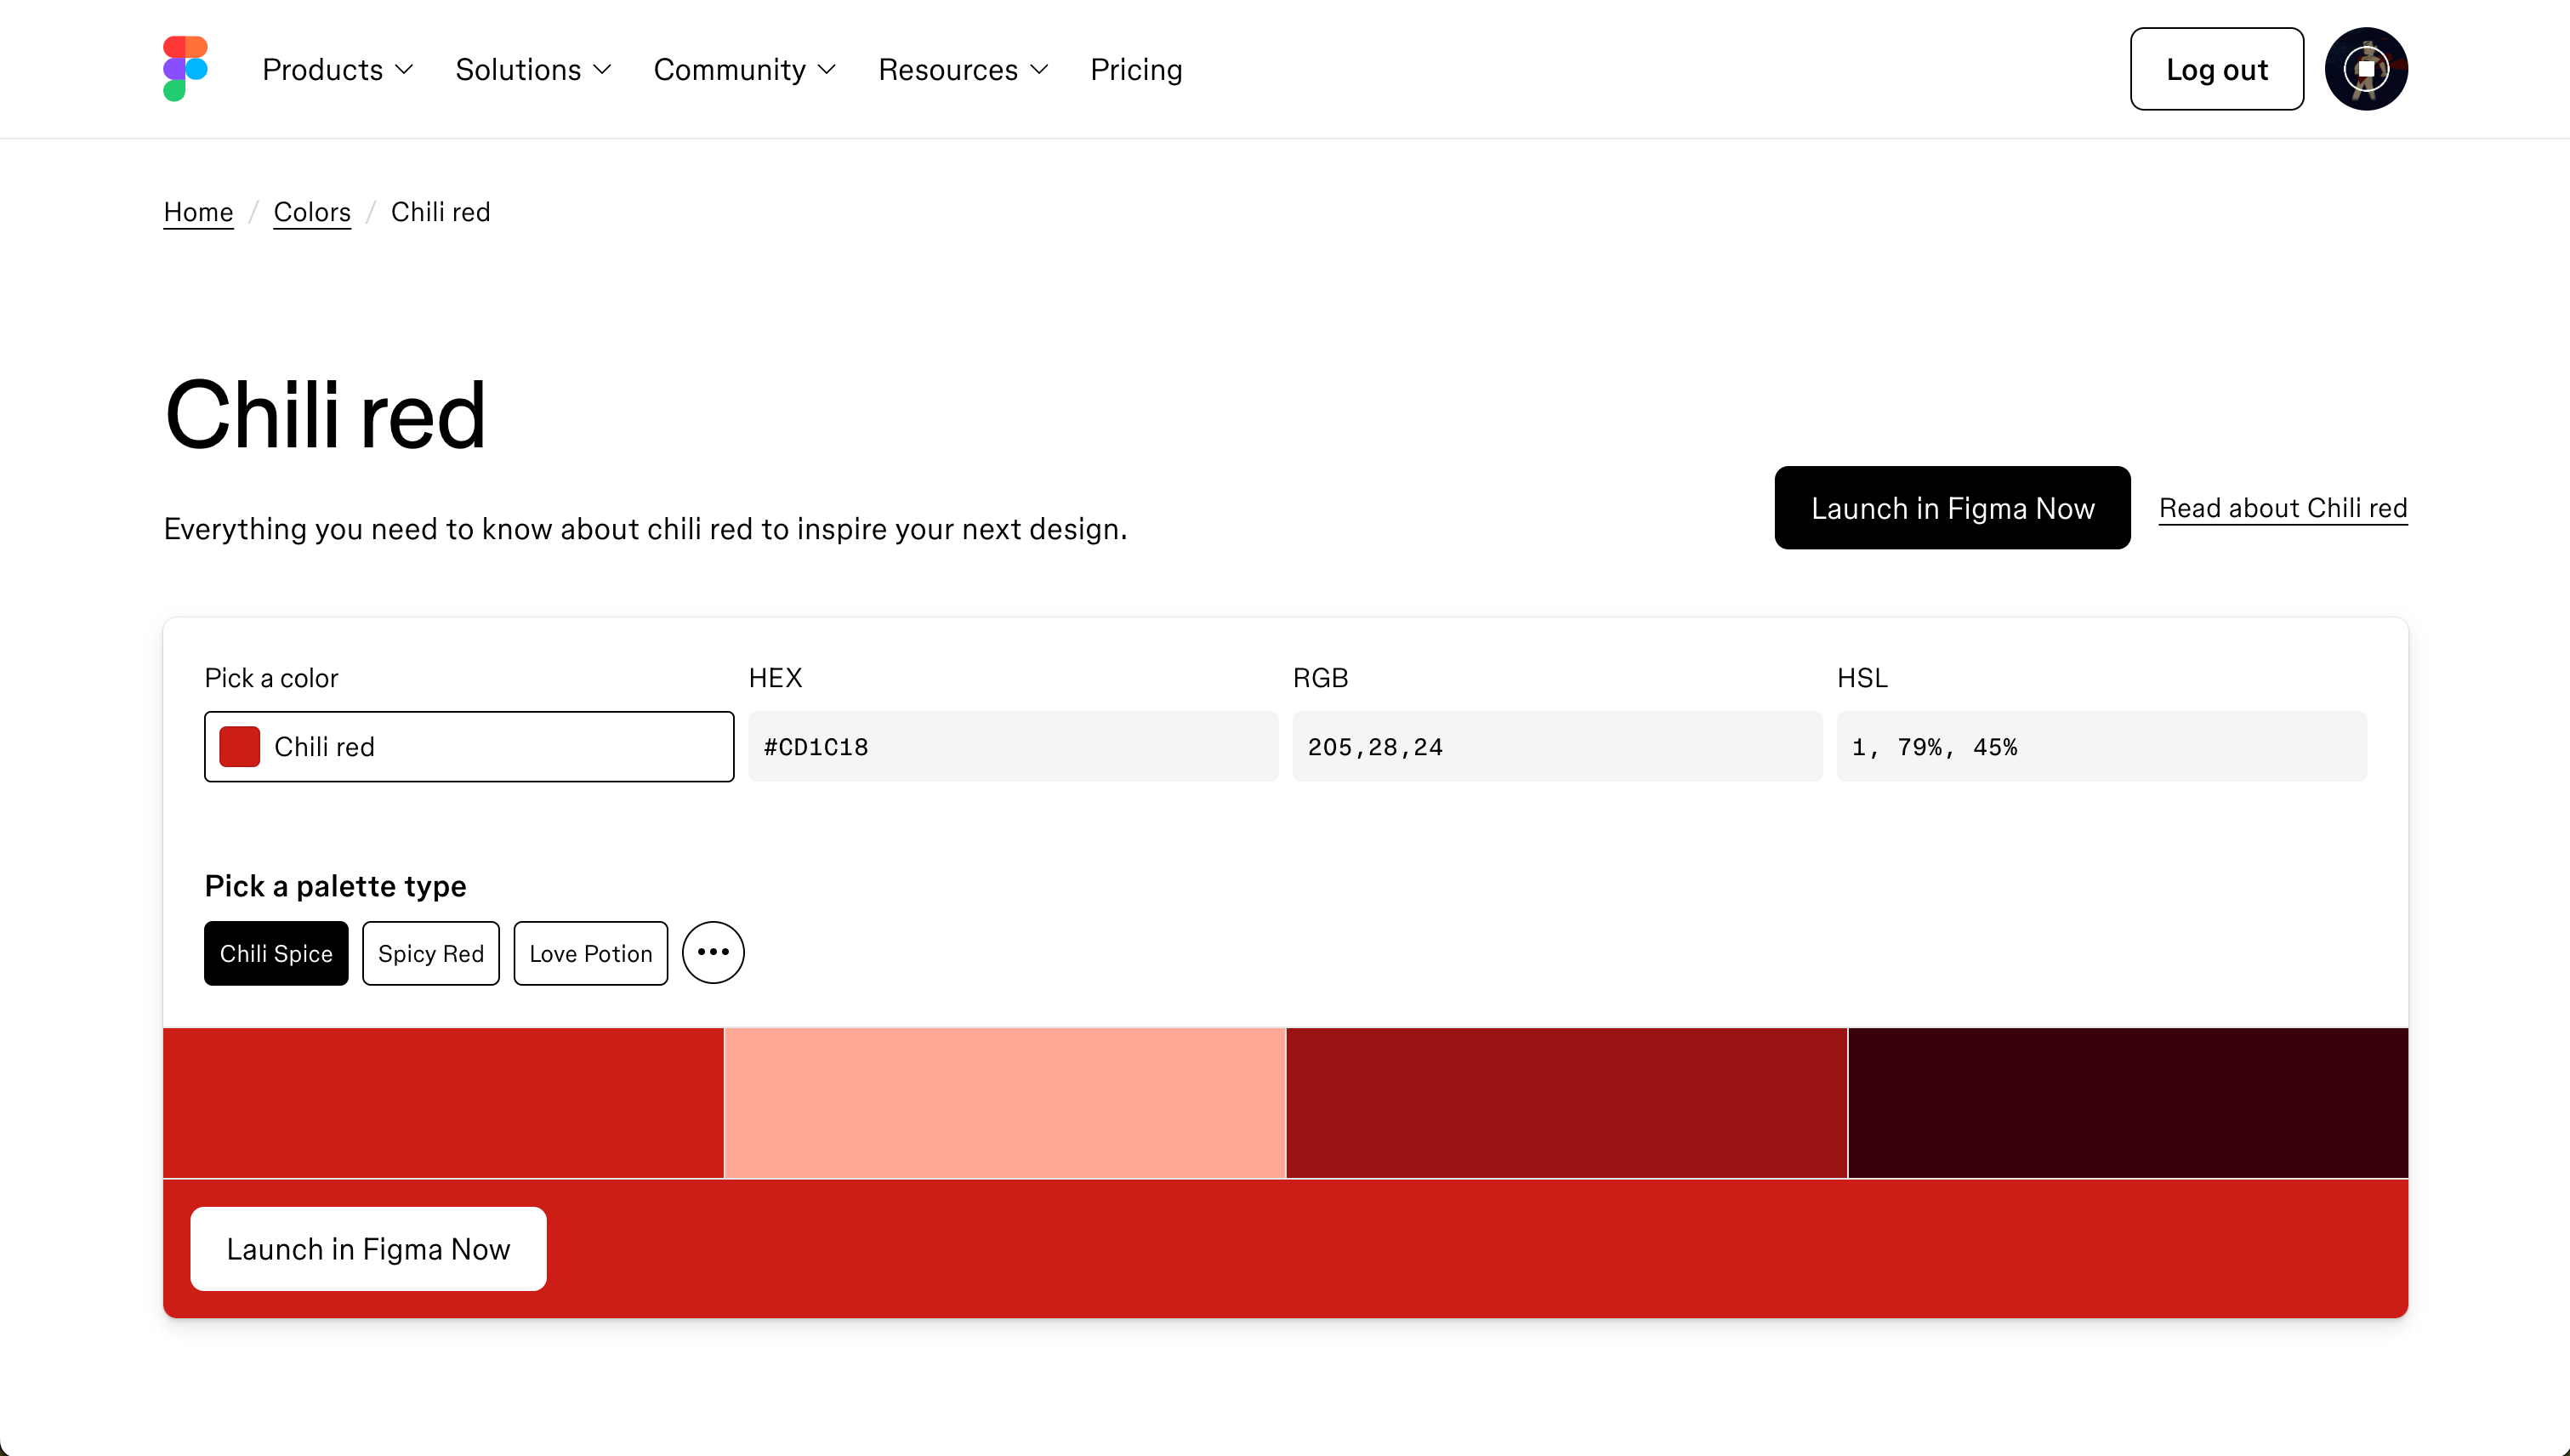The height and width of the screenshot is (1456, 2570).
Task: Choose the Love Potion palette
Action: (x=590, y=954)
